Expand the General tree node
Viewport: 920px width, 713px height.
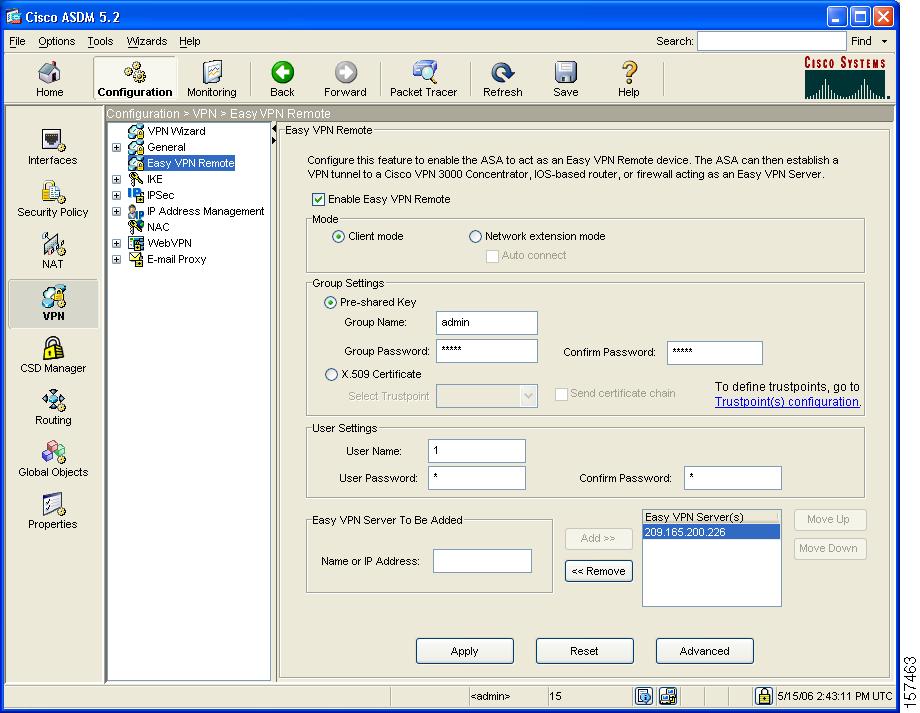[x=117, y=147]
